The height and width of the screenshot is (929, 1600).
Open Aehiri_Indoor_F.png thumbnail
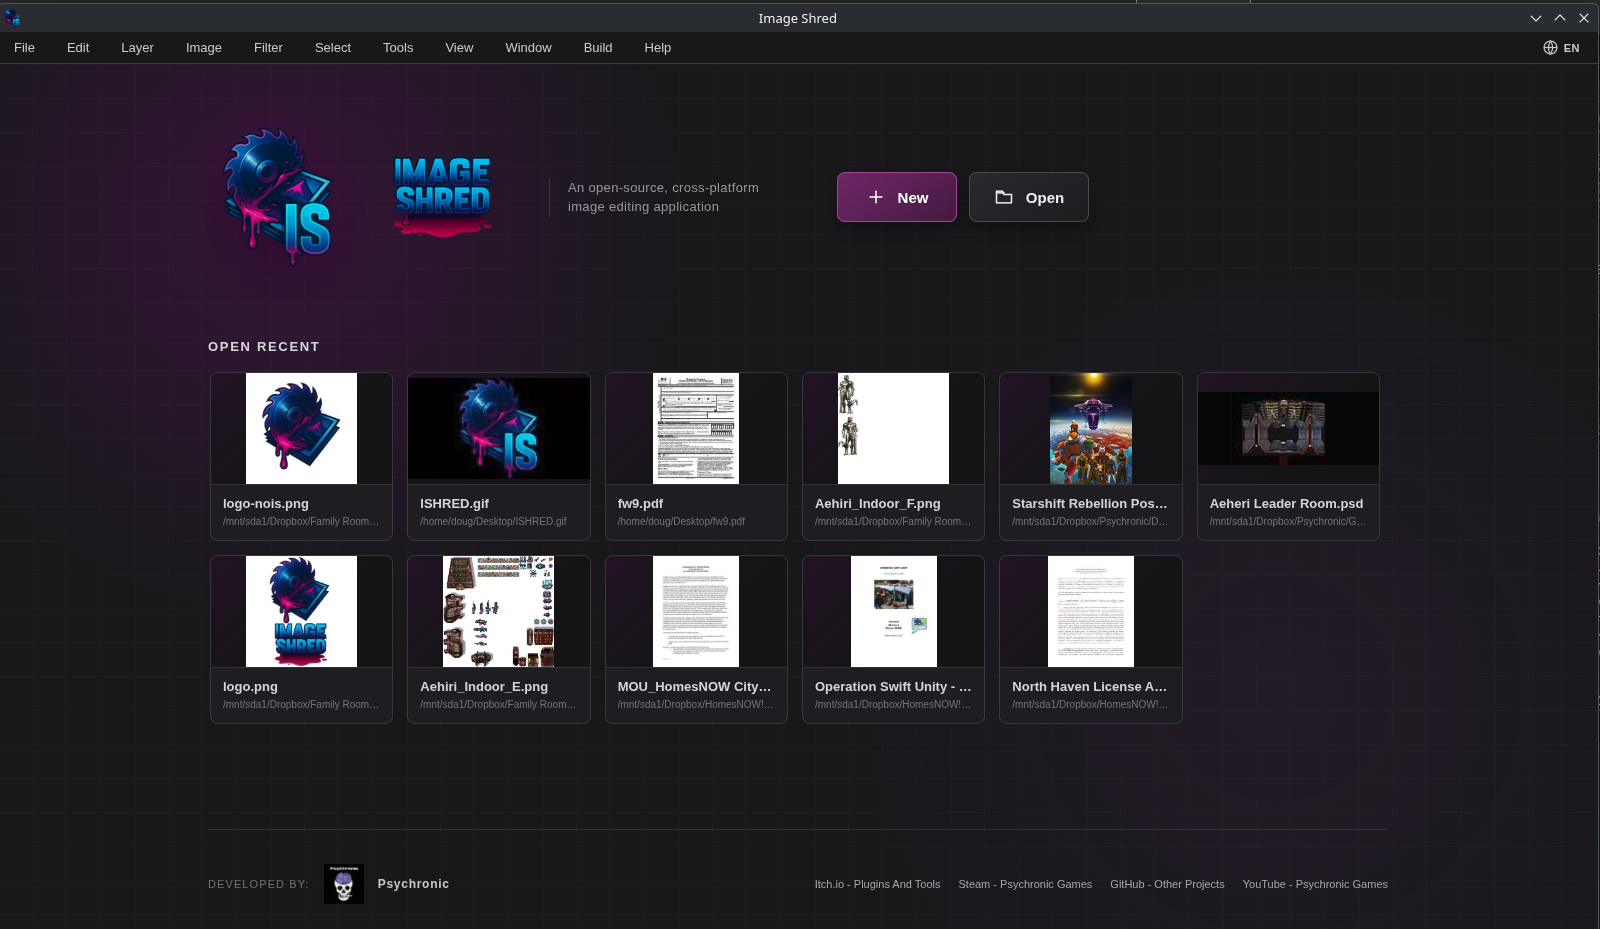pos(893,428)
